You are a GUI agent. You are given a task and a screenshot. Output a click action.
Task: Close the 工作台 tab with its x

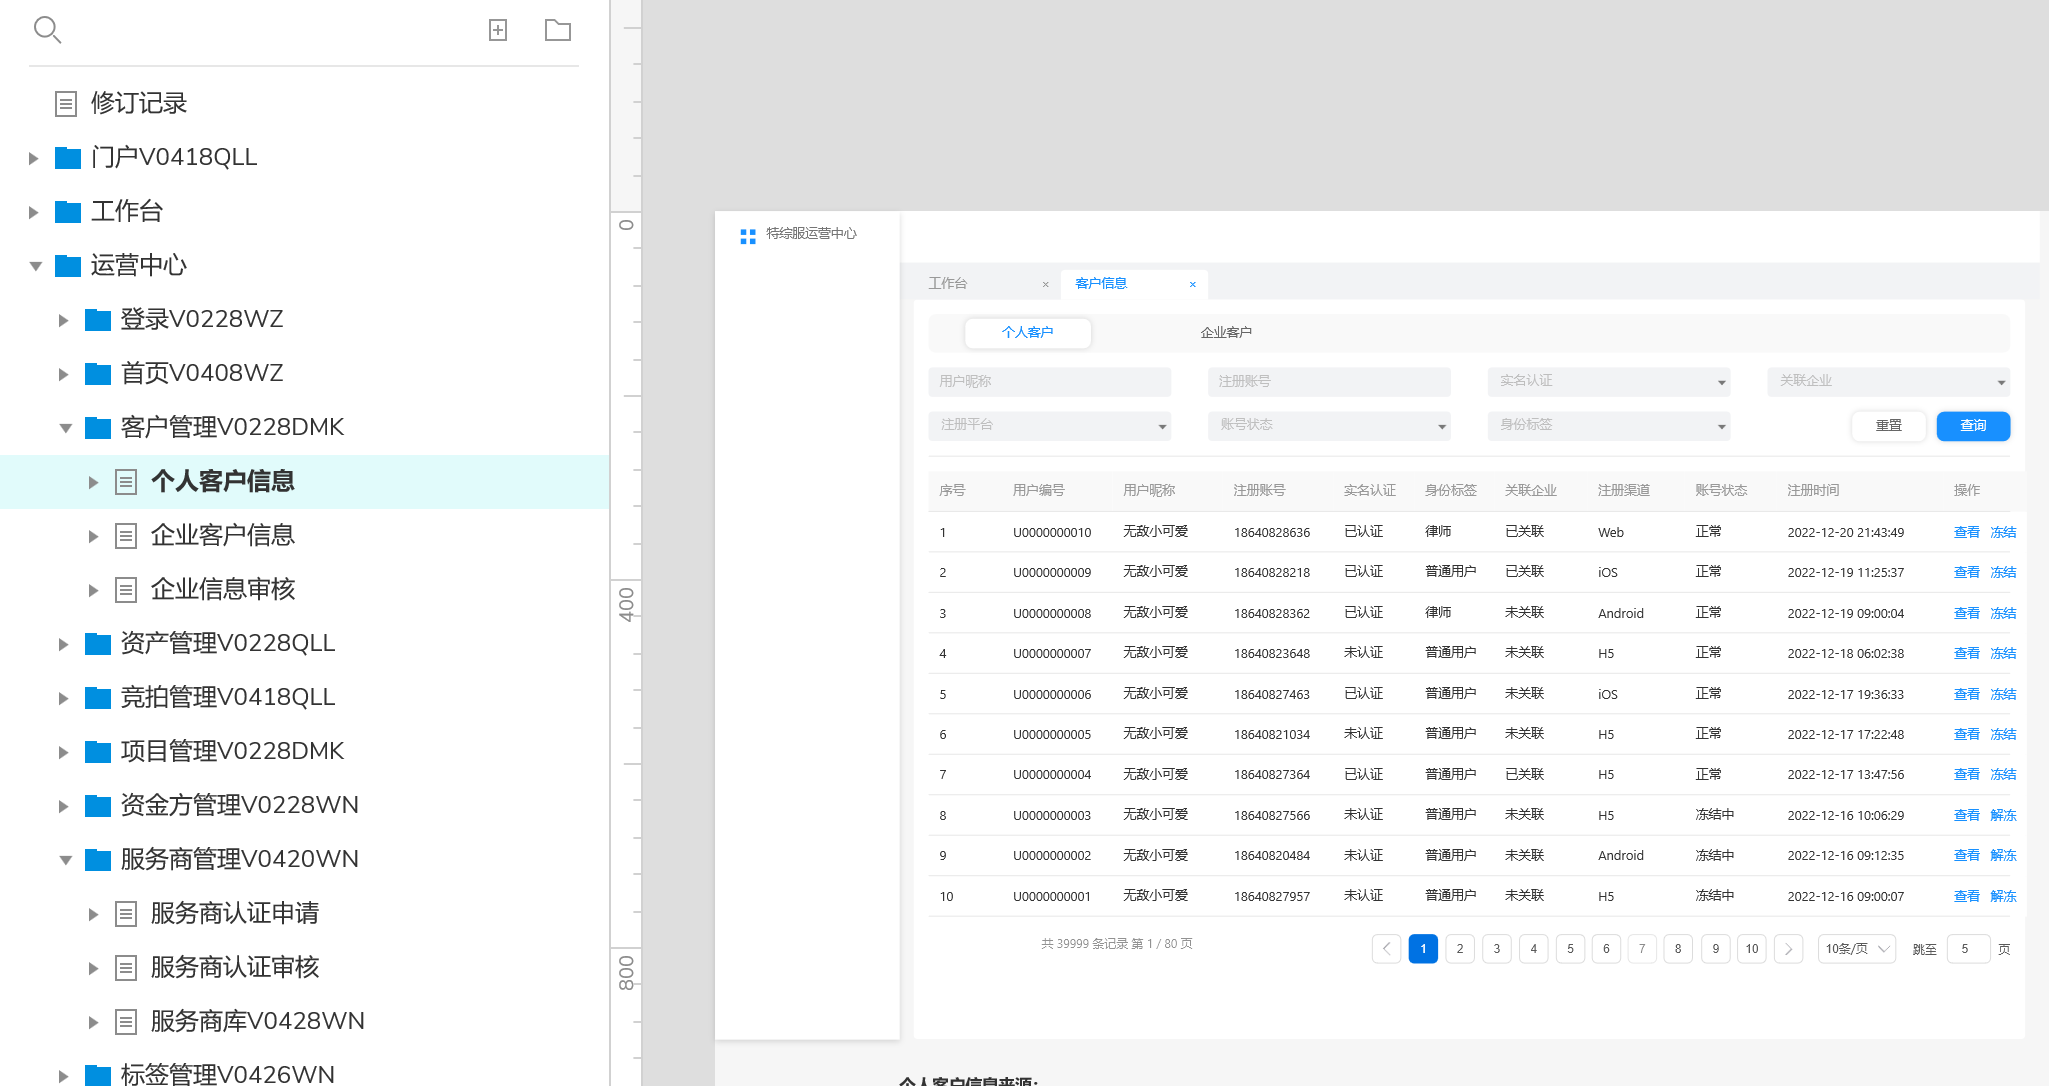click(1046, 285)
